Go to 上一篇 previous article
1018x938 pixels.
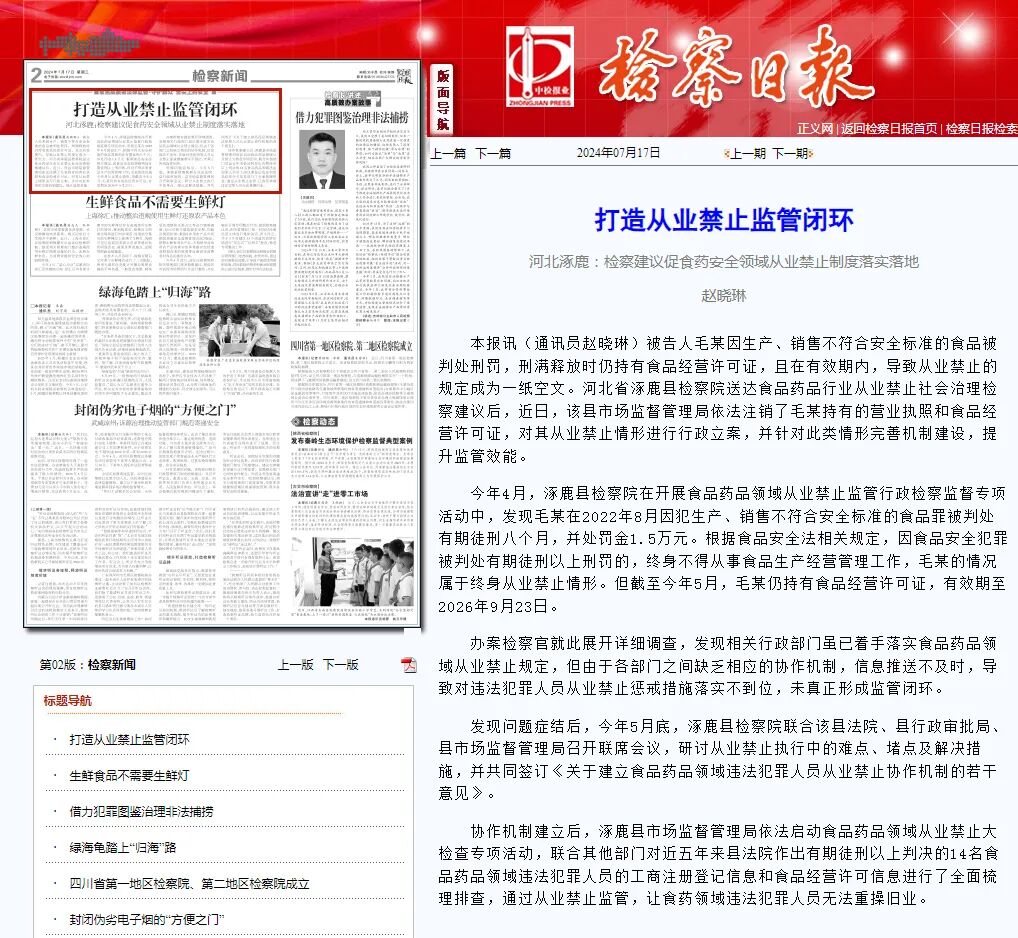click(x=448, y=153)
